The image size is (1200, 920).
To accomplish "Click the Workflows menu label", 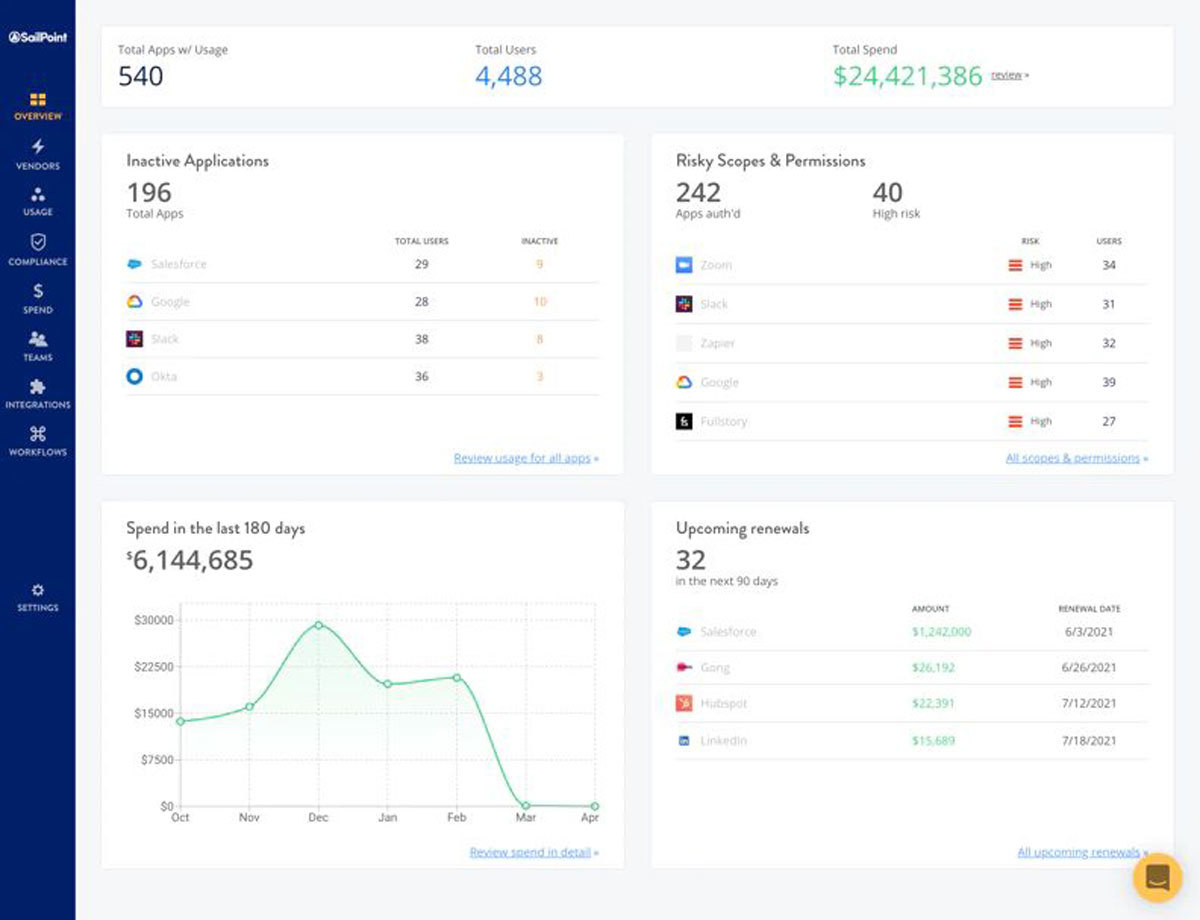I will click(38, 452).
